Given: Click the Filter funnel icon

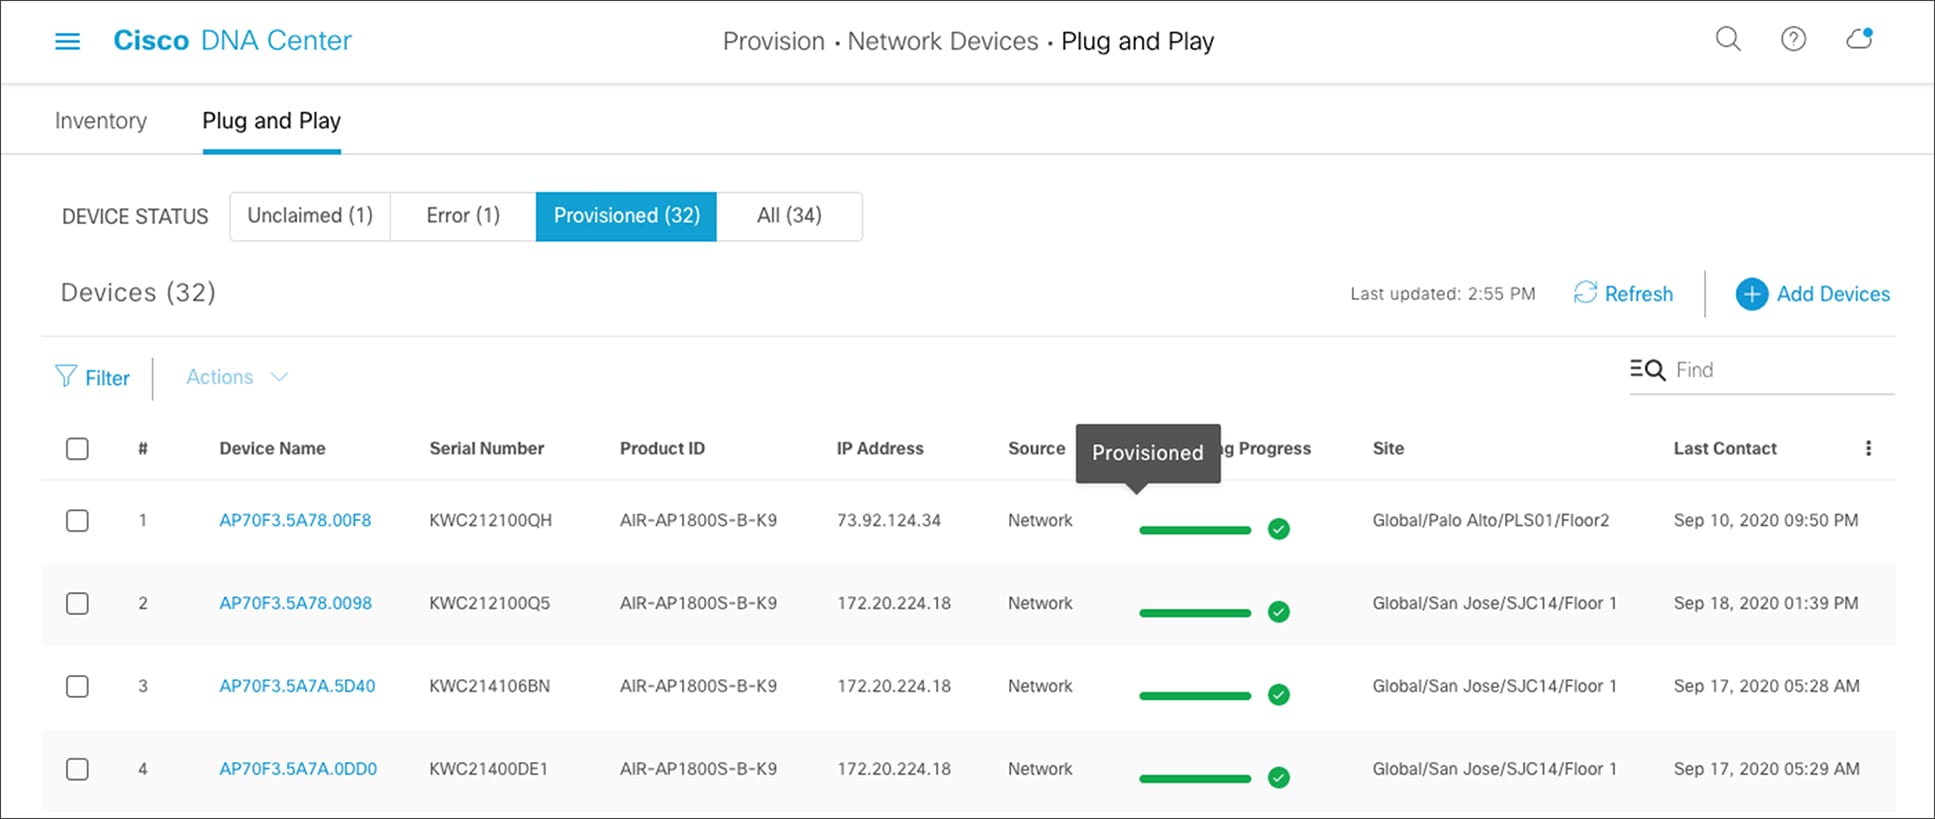Looking at the screenshot, I should pyautogui.click(x=66, y=377).
